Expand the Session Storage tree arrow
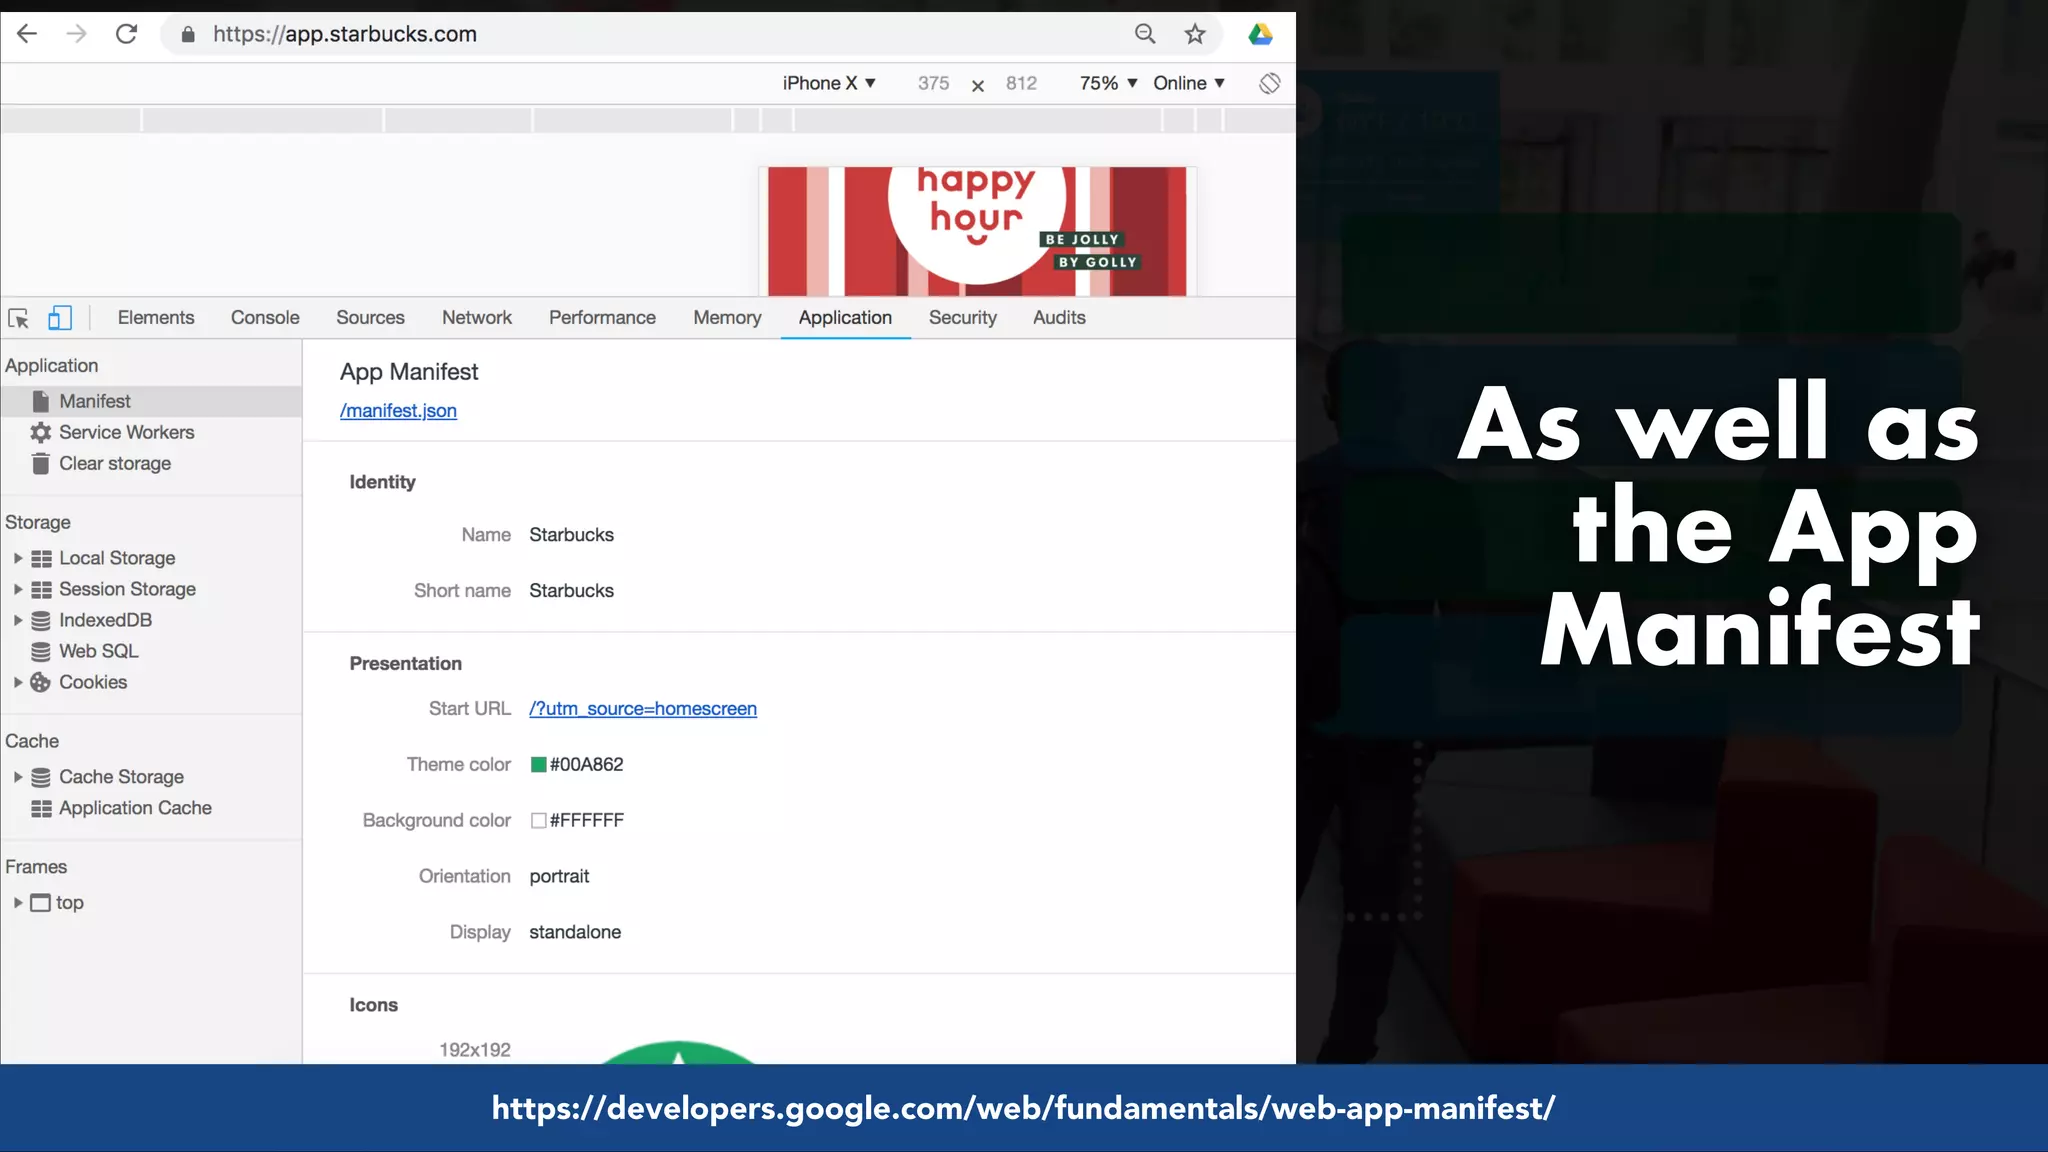Viewport: 2048px width, 1152px height. (17, 589)
